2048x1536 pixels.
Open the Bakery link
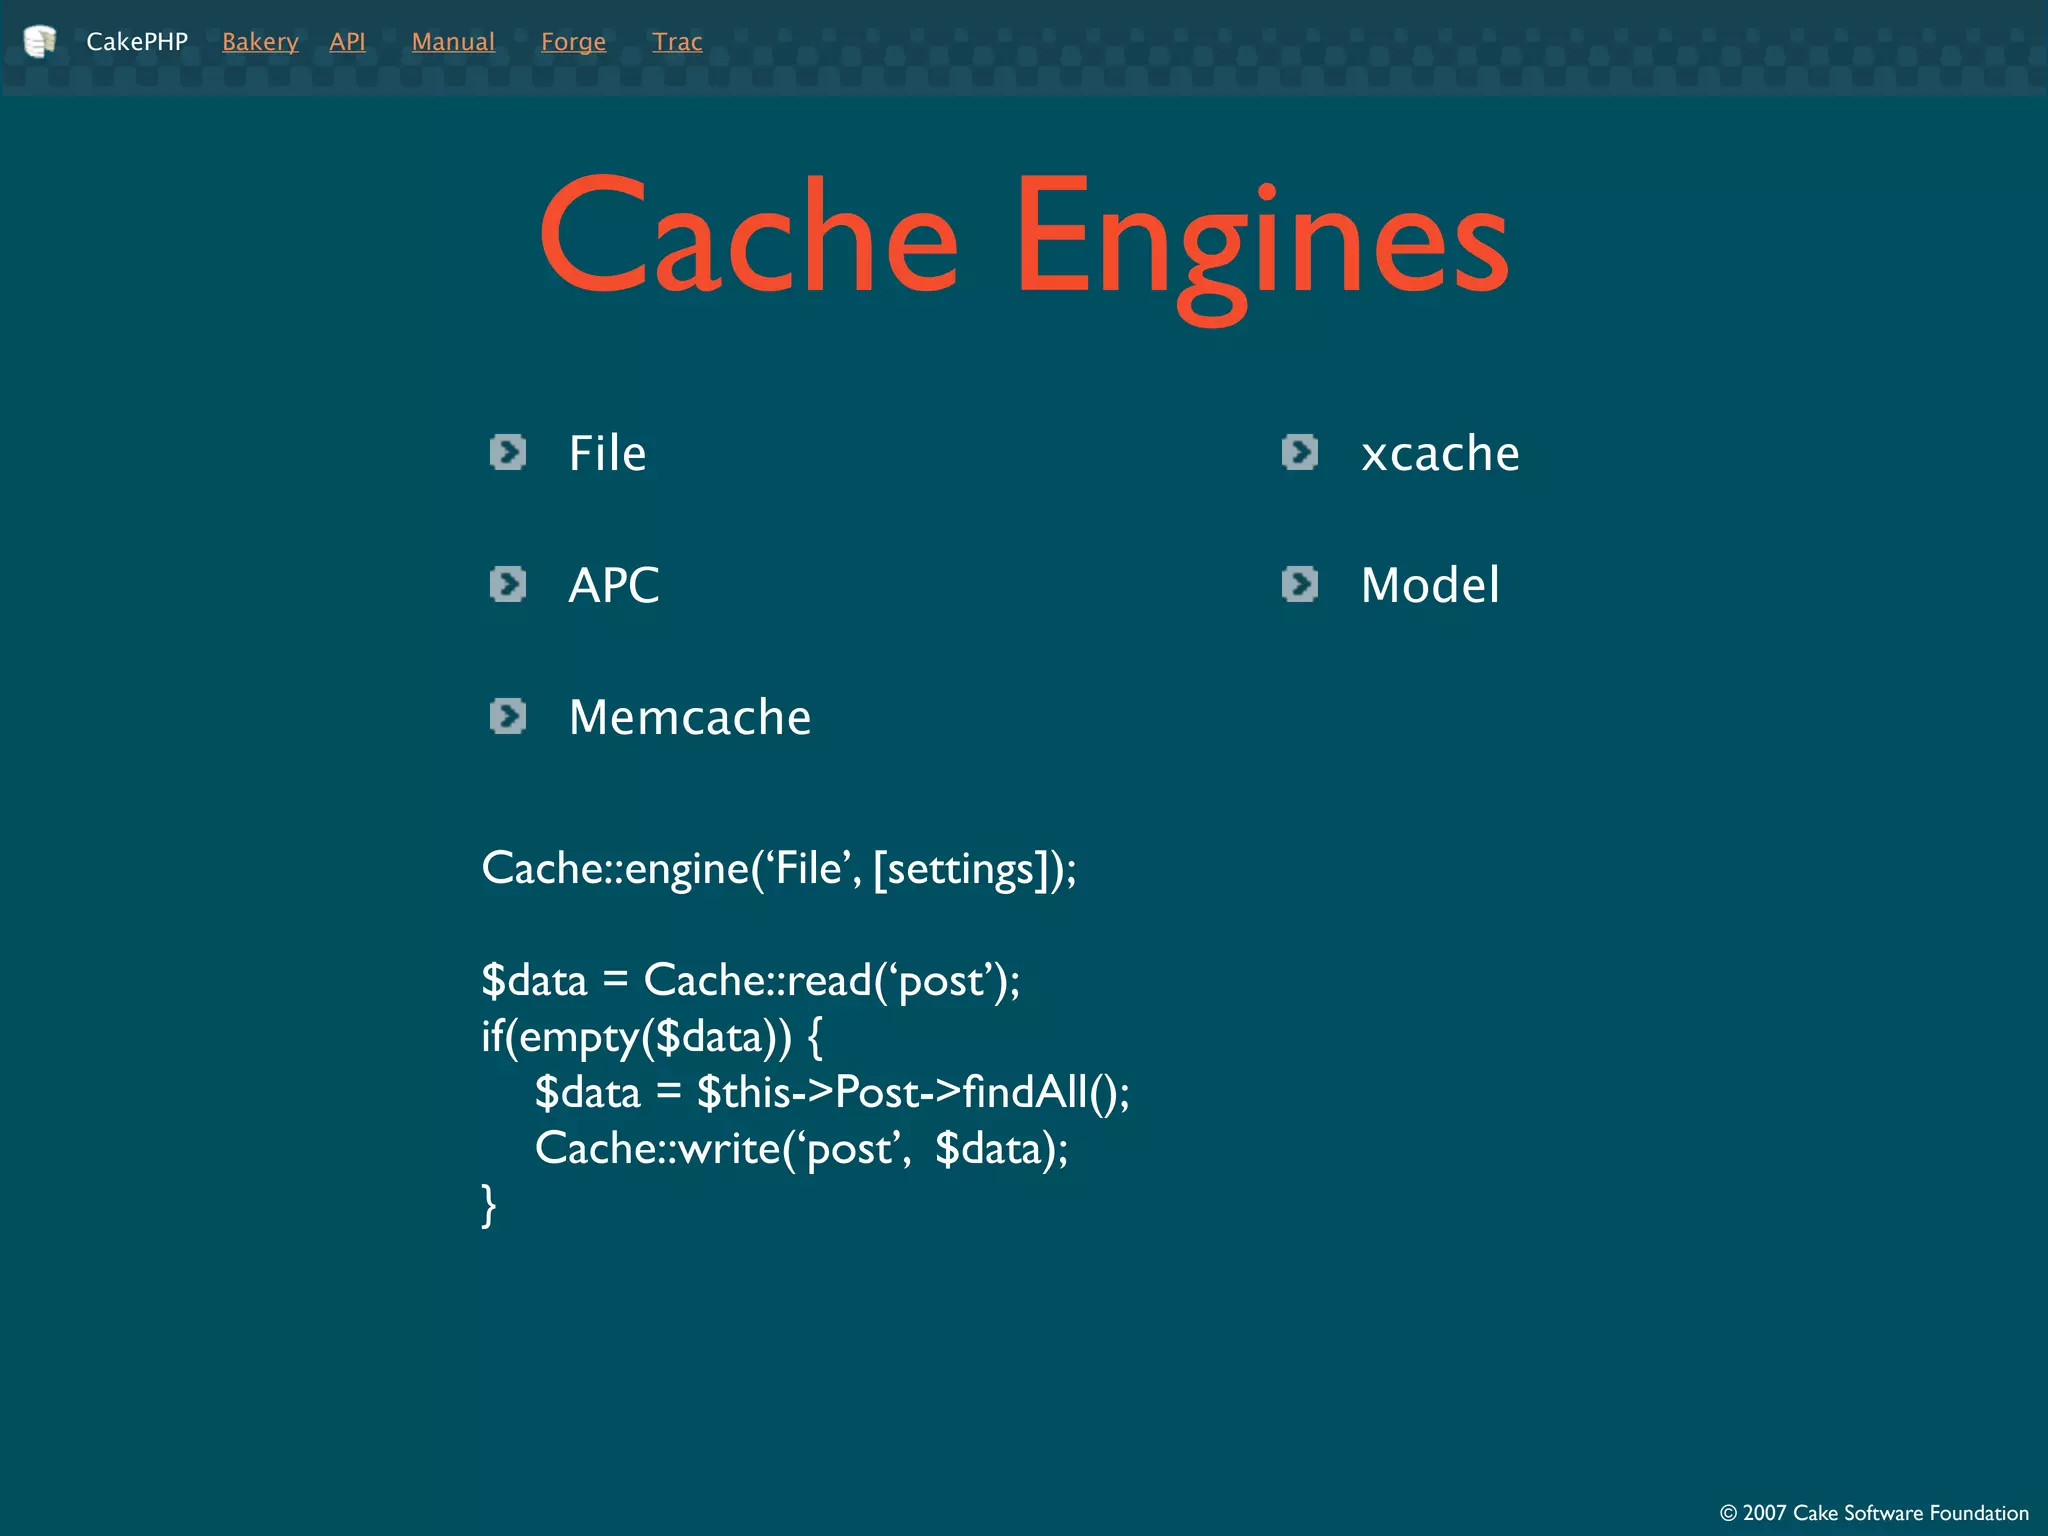[x=260, y=42]
